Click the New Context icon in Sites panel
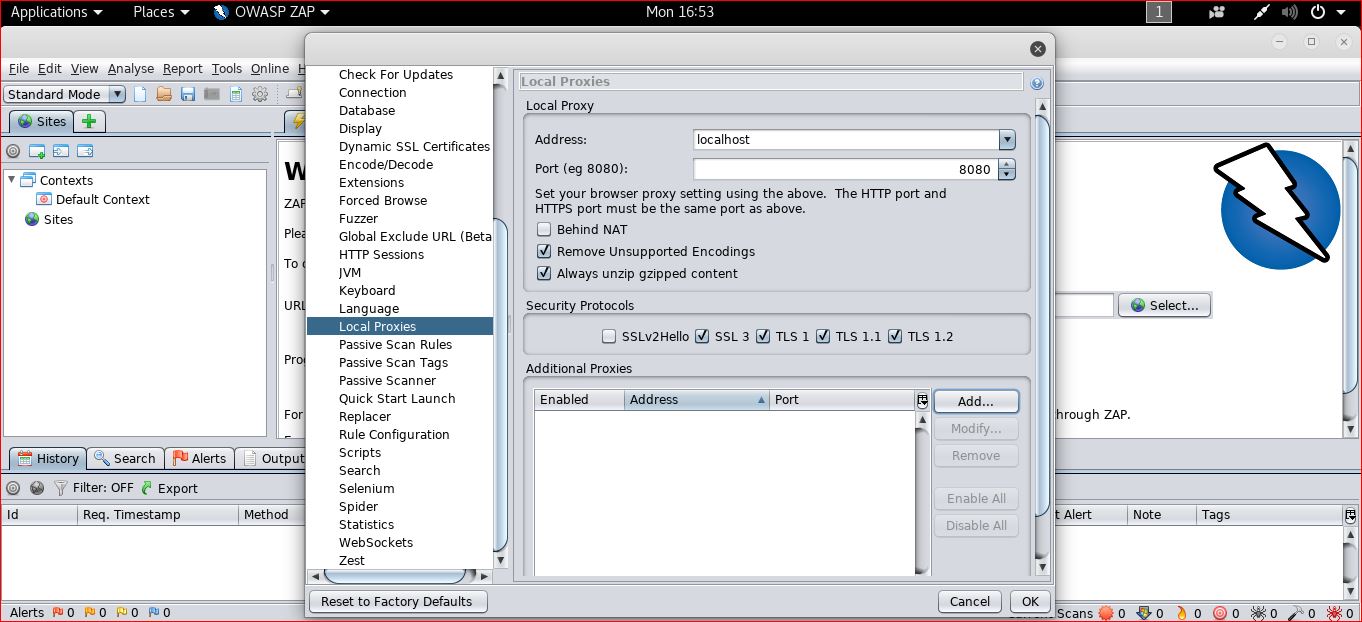 pyautogui.click(x=37, y=152)
